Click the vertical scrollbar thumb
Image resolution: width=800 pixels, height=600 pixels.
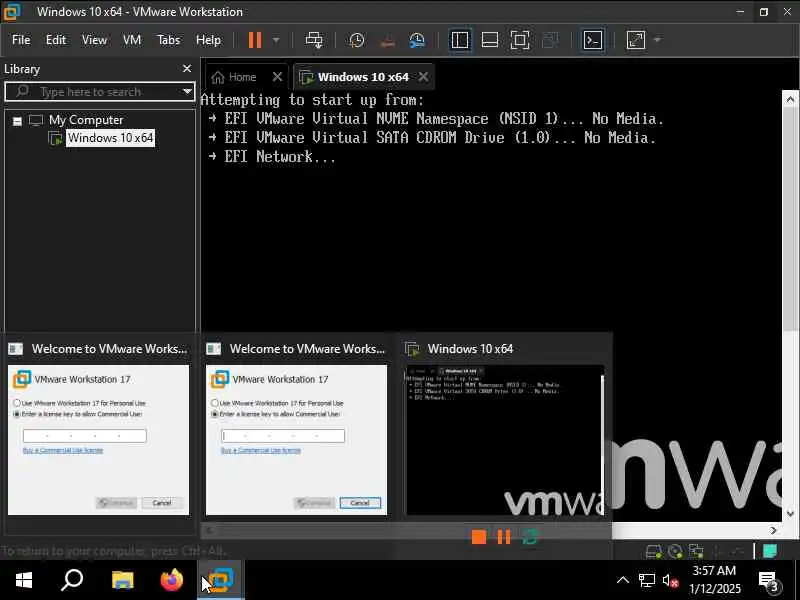pos(790,219)
